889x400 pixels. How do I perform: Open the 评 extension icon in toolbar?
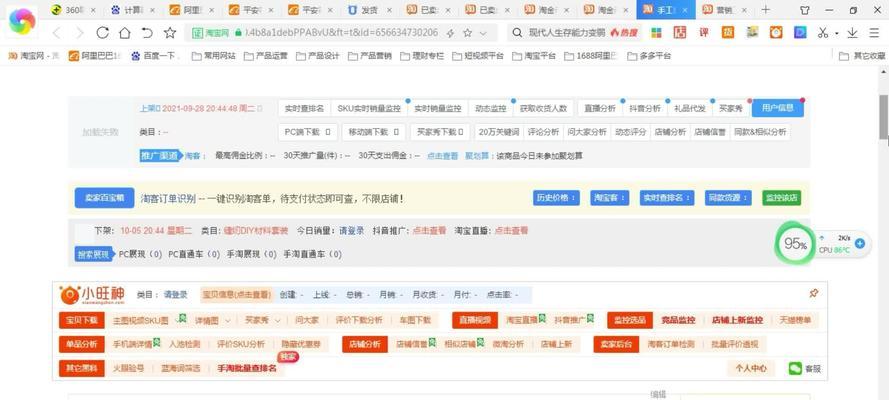[704, 33]
